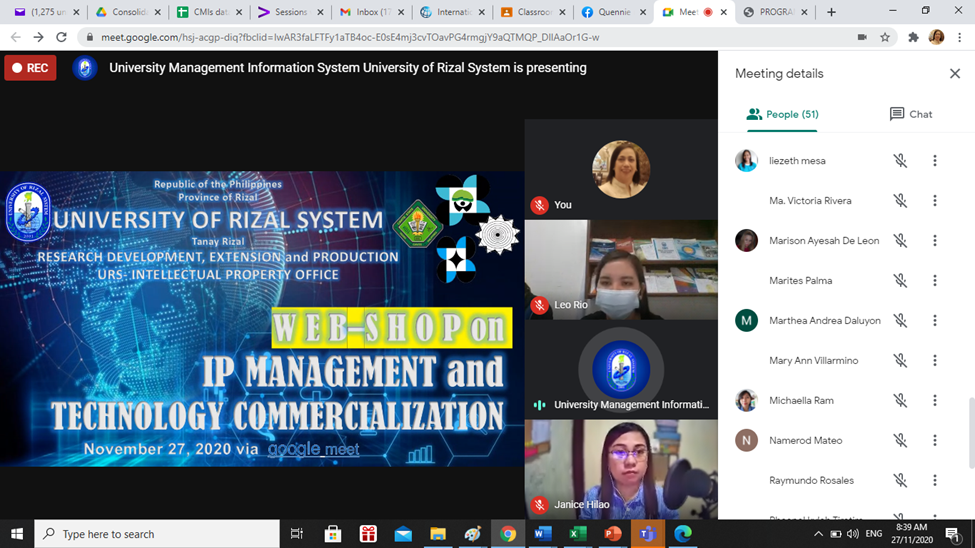
Task: Open more options for Mary Ann Villarmino
Action: tap(935, 360)
